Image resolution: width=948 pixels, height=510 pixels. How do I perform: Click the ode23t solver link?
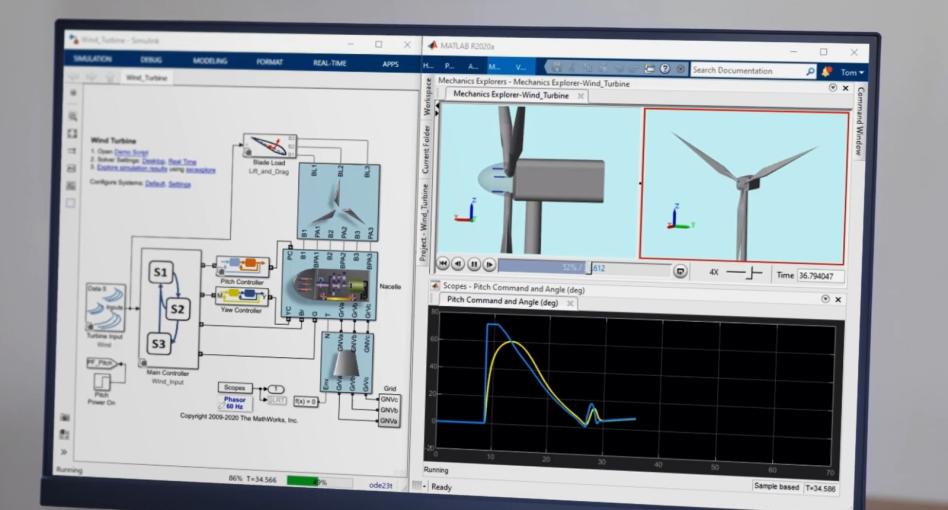(x=381, y=483)
